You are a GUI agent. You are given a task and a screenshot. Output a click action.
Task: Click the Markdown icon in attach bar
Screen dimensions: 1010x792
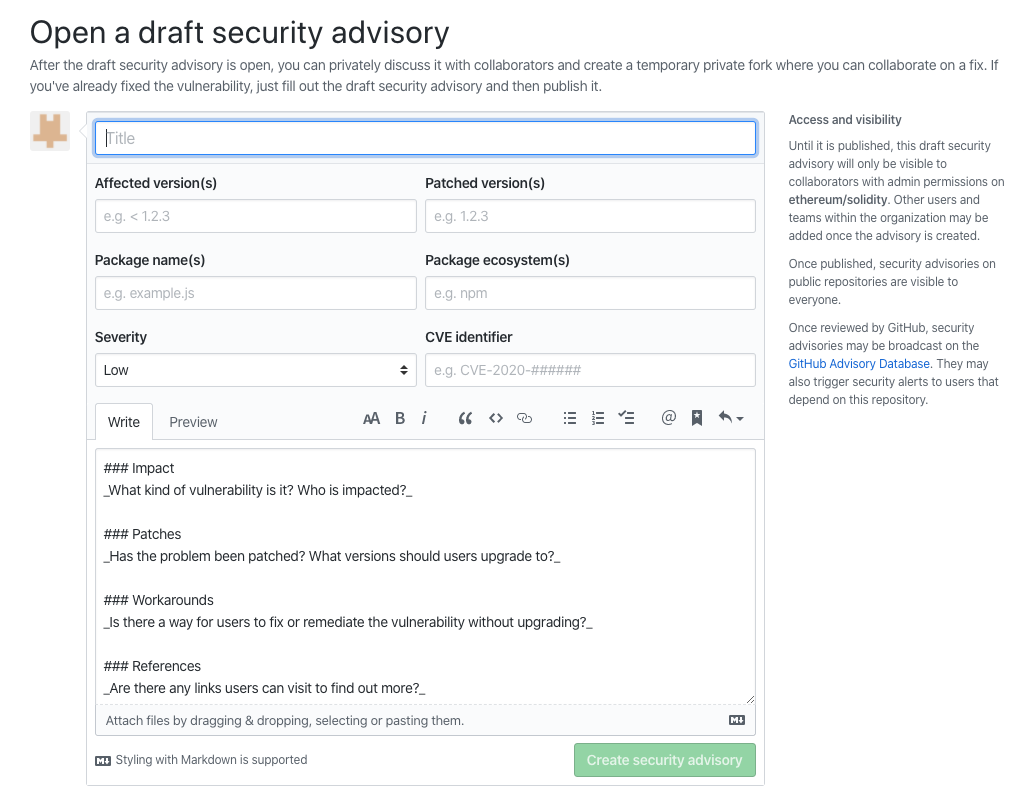[x=737, y=720]
